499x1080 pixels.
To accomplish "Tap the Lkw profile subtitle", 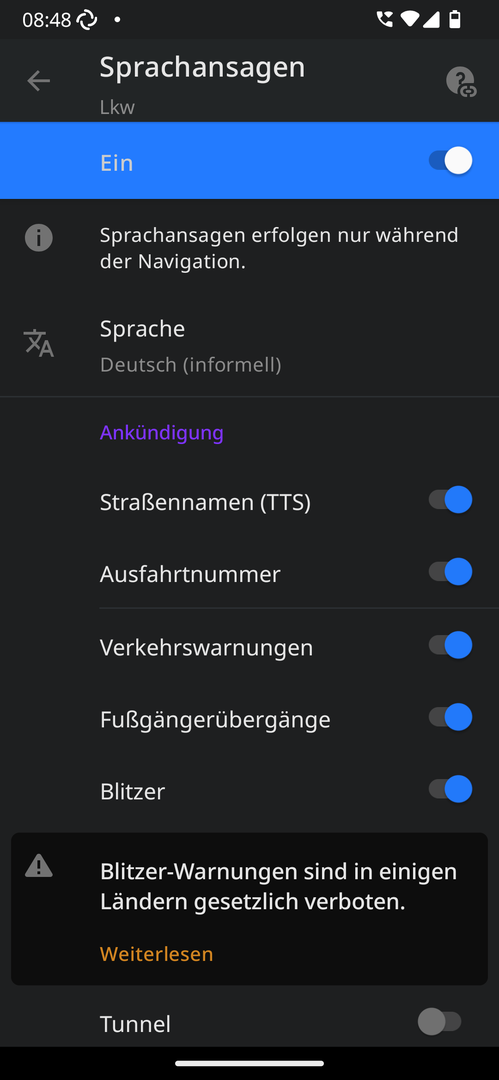I will [x=117, y=107].
